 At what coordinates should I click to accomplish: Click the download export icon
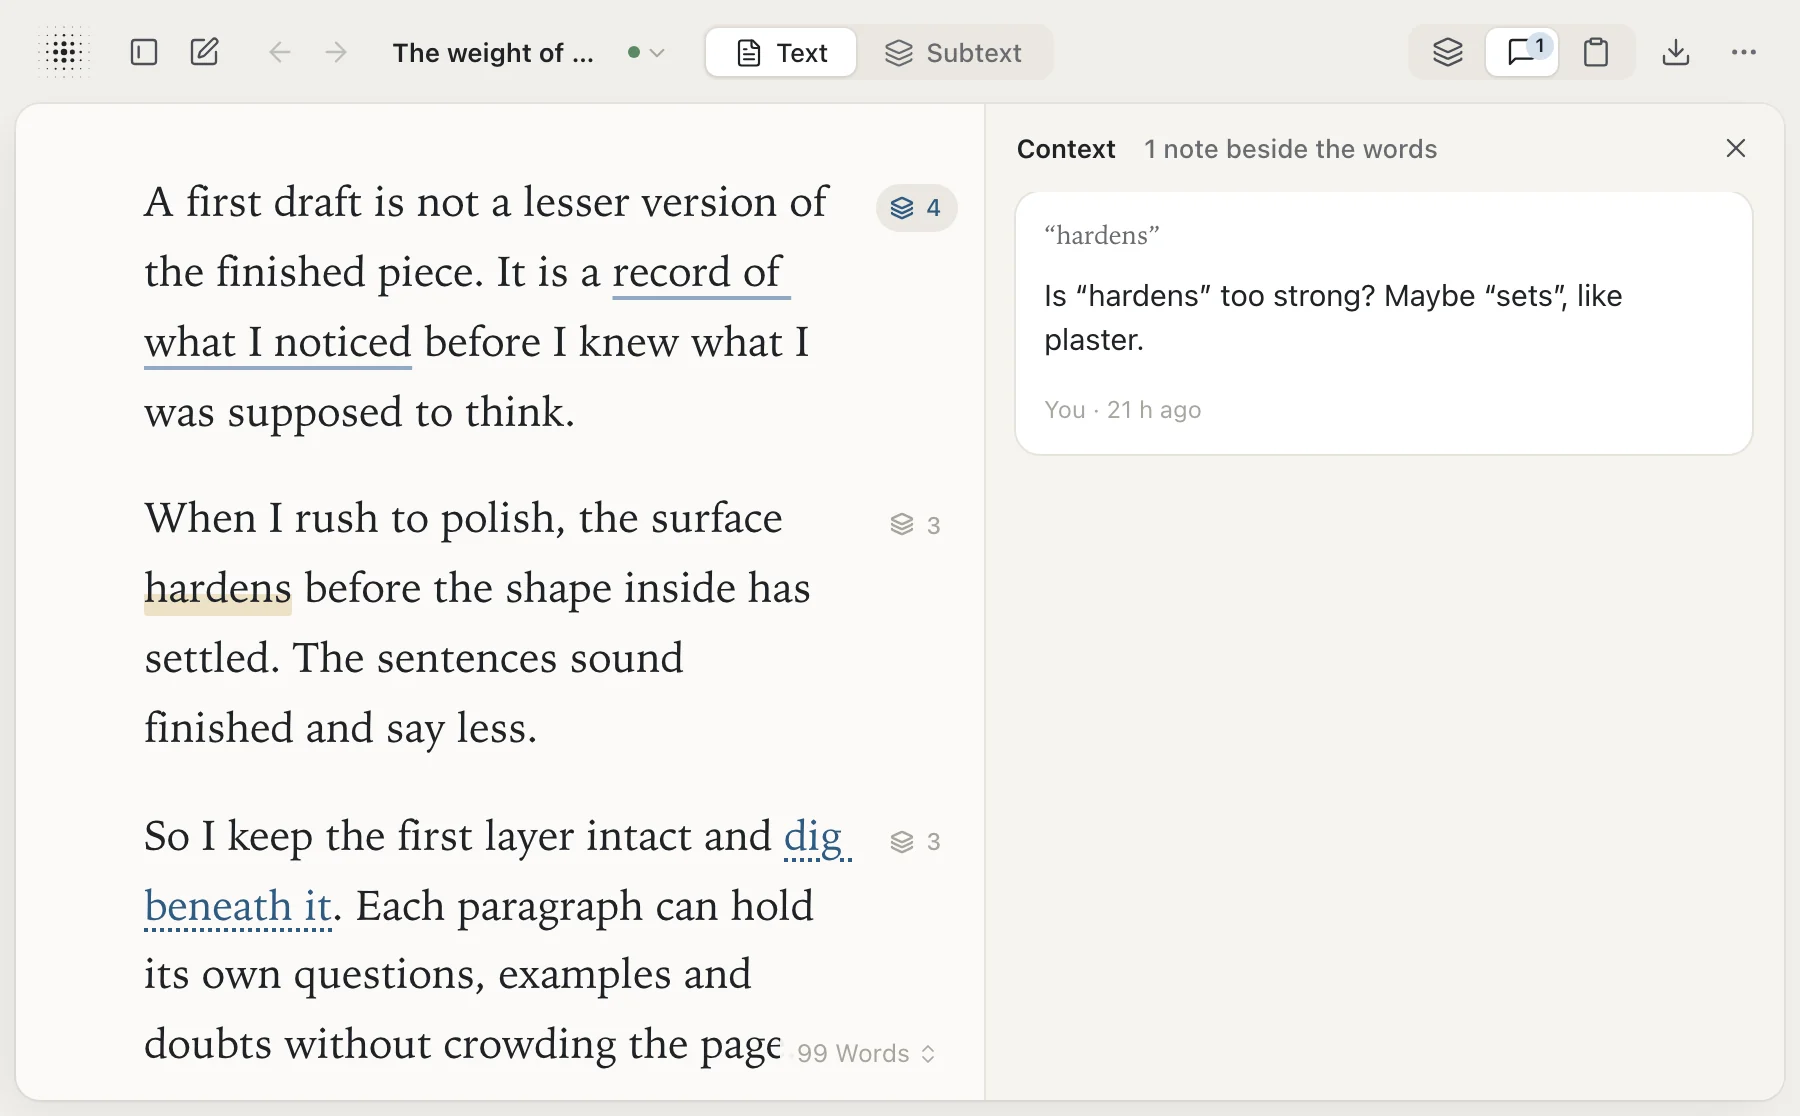point(1676,52)
